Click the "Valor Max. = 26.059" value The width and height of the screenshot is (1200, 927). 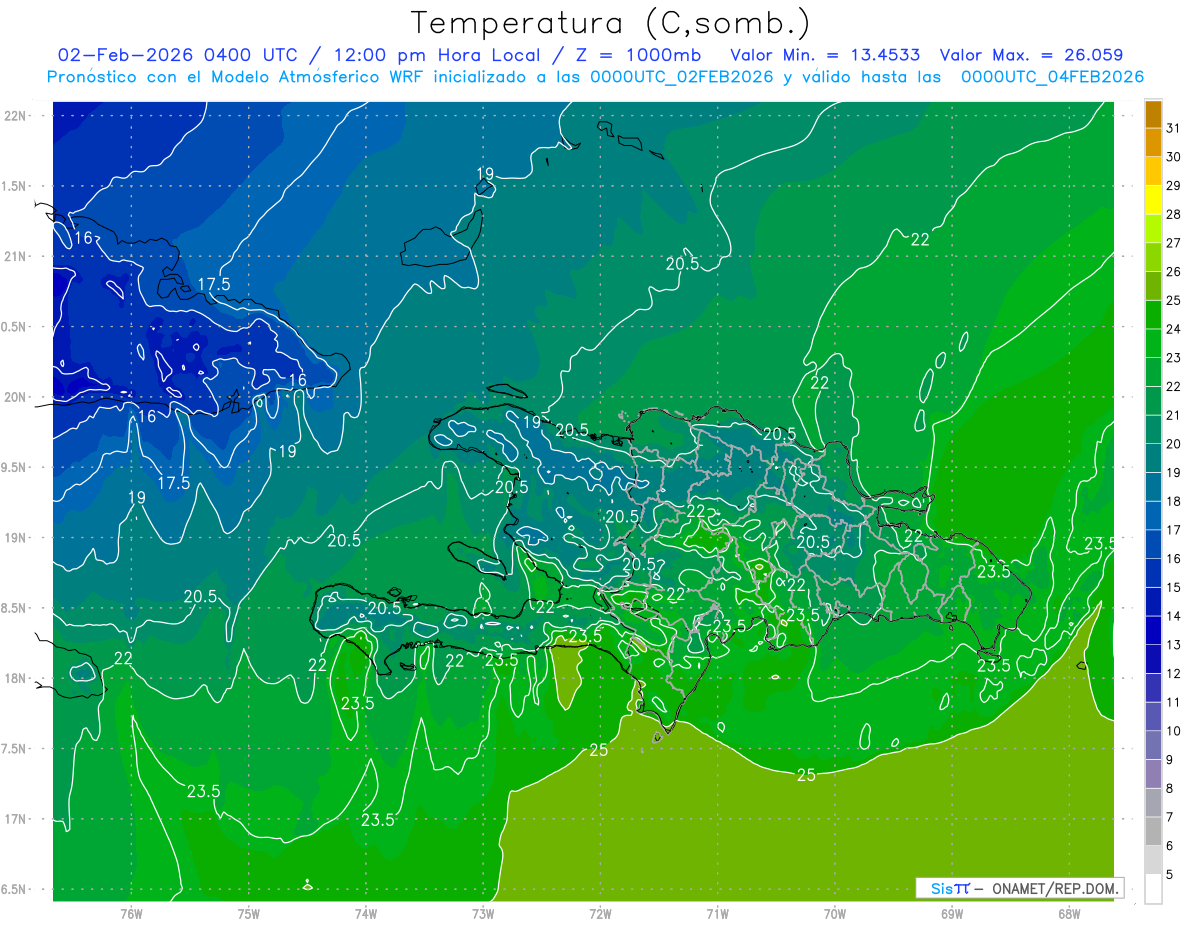1031,55
